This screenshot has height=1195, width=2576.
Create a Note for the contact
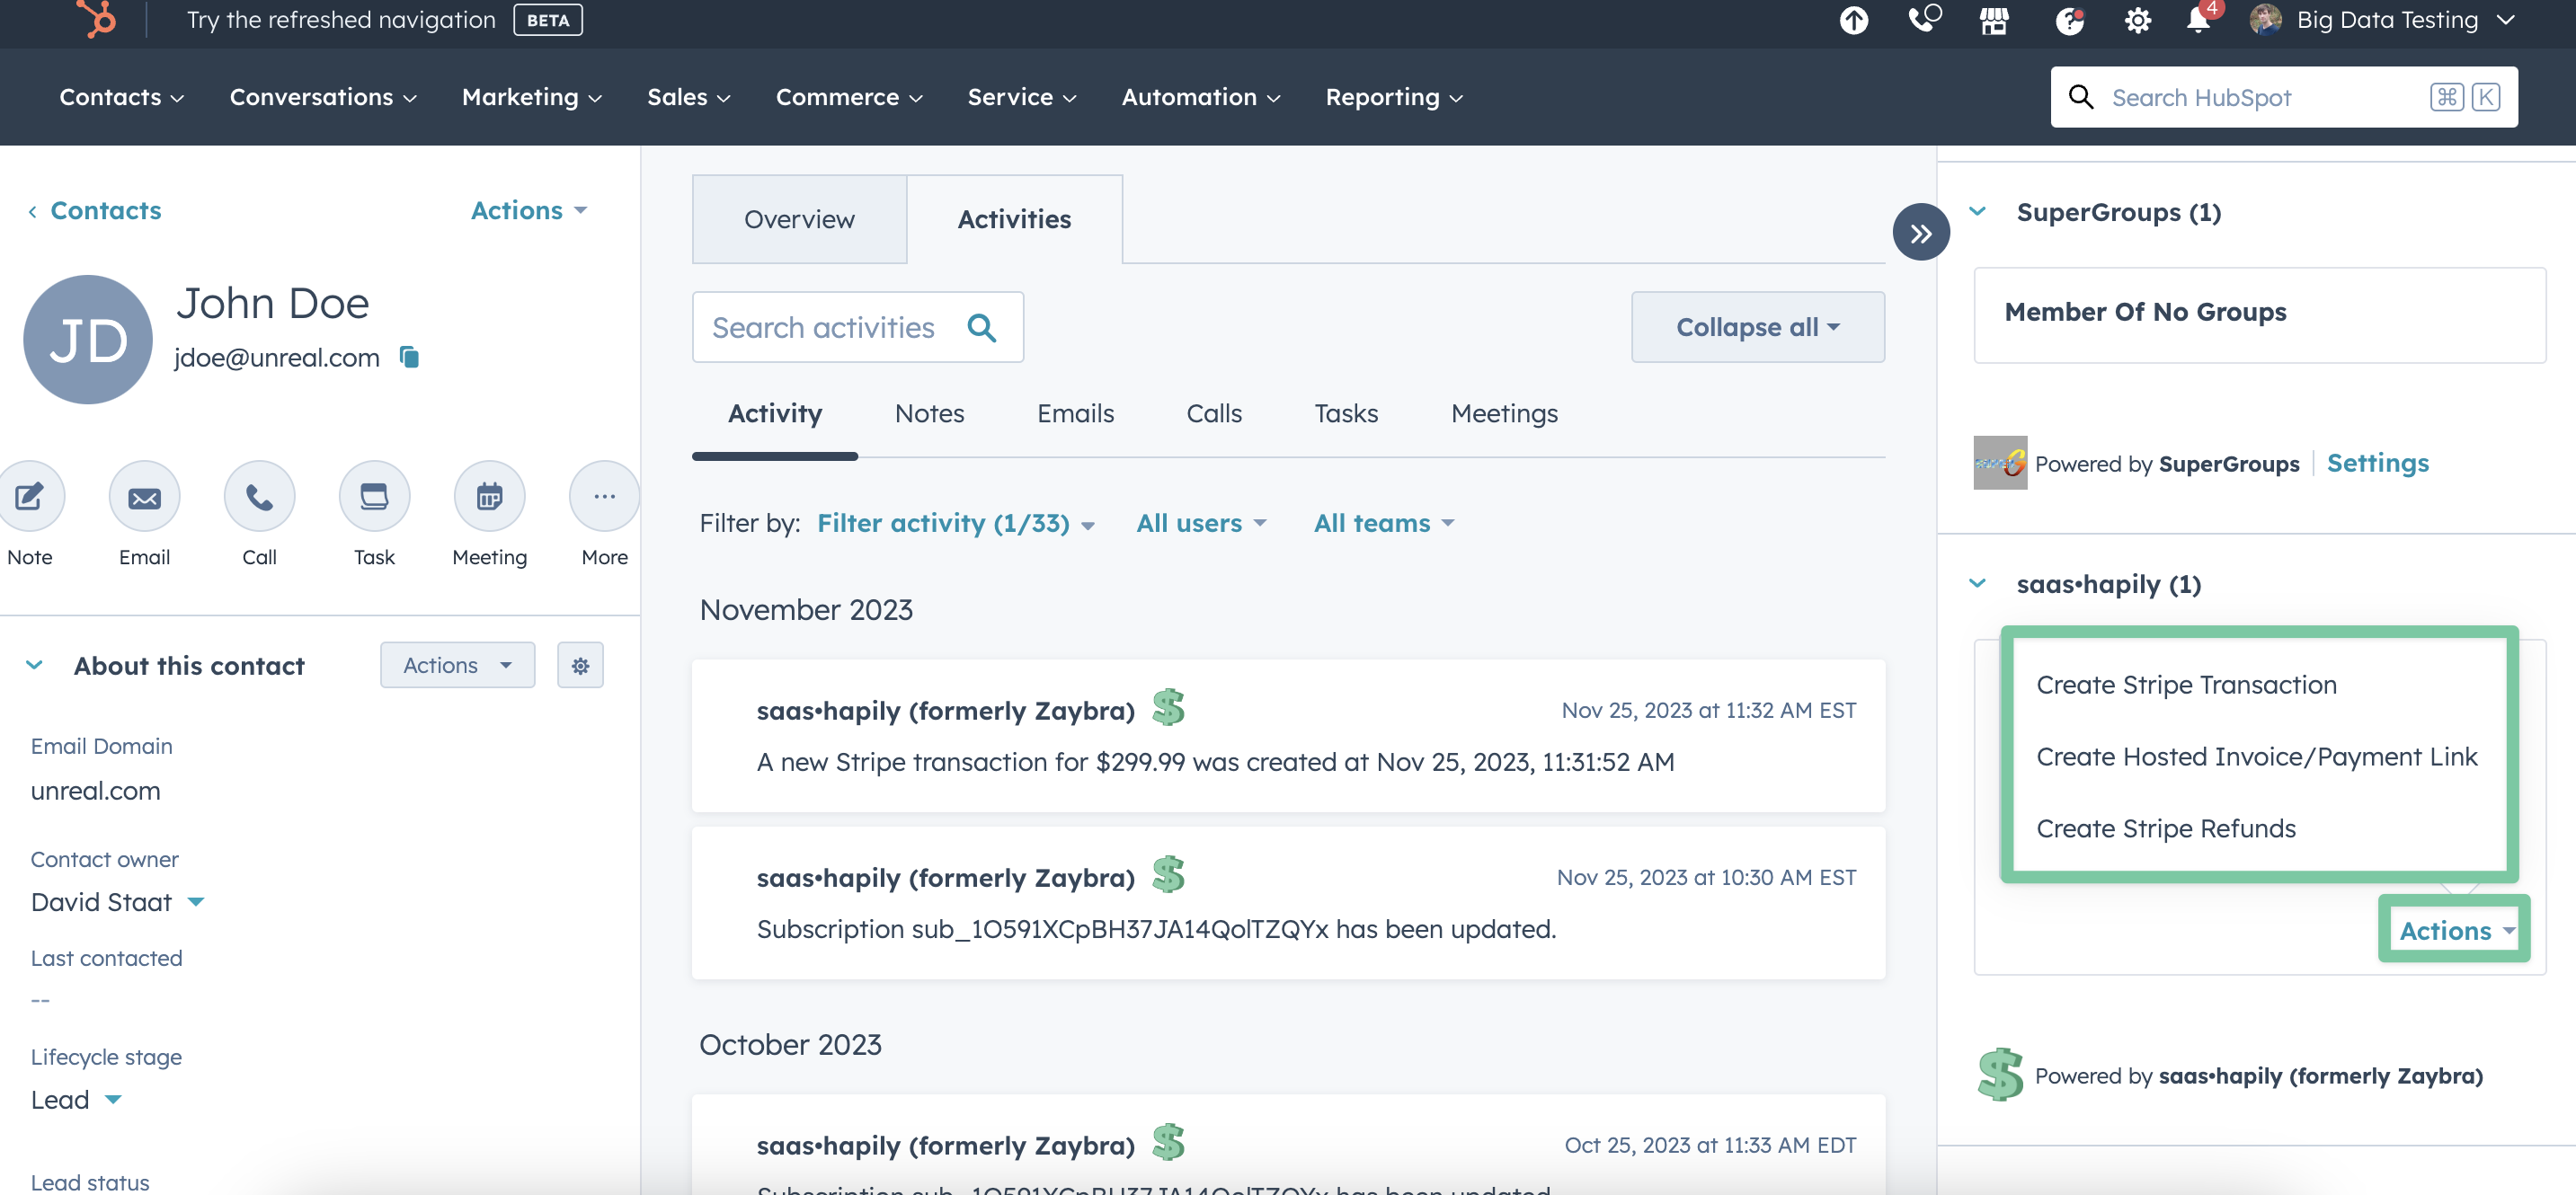pyautogui.click(x=30, y=497)
